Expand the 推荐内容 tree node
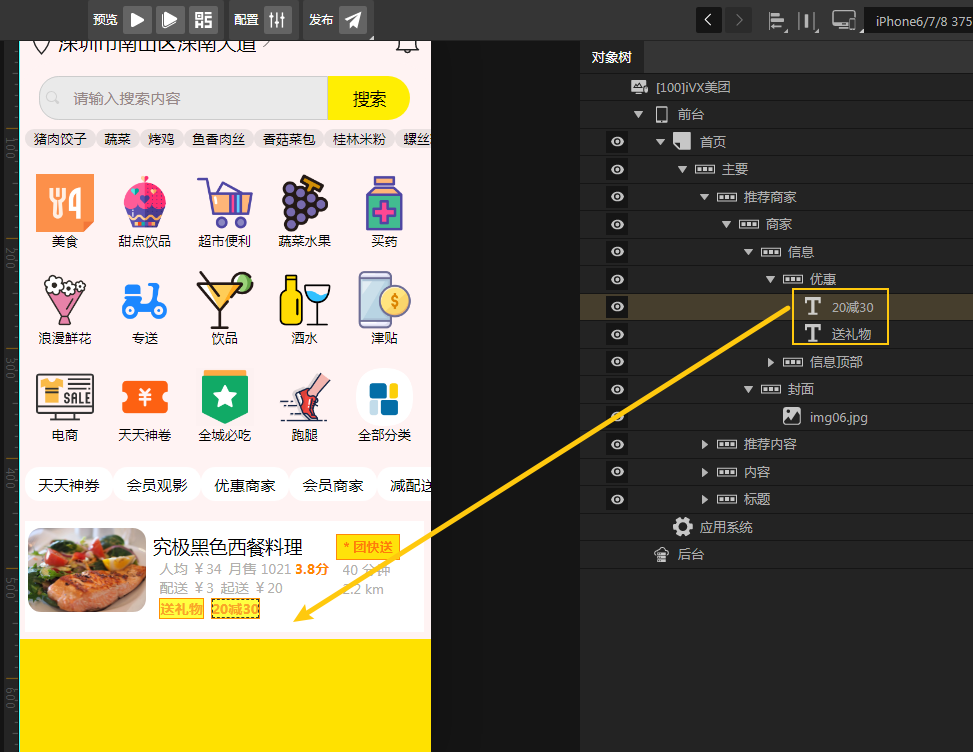Viewport: 973px width, 752px height. pyautogui.click(x=703, y=444)
